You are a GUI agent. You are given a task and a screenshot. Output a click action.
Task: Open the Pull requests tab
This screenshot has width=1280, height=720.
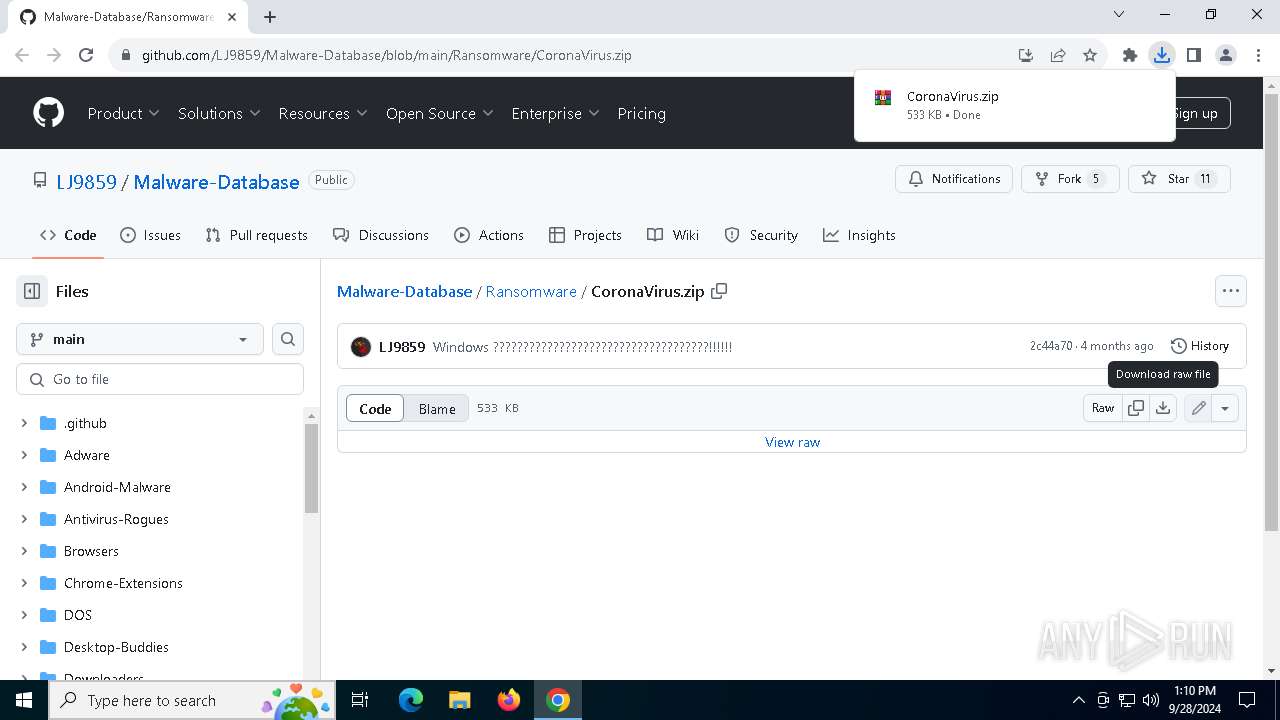(256, 235)
